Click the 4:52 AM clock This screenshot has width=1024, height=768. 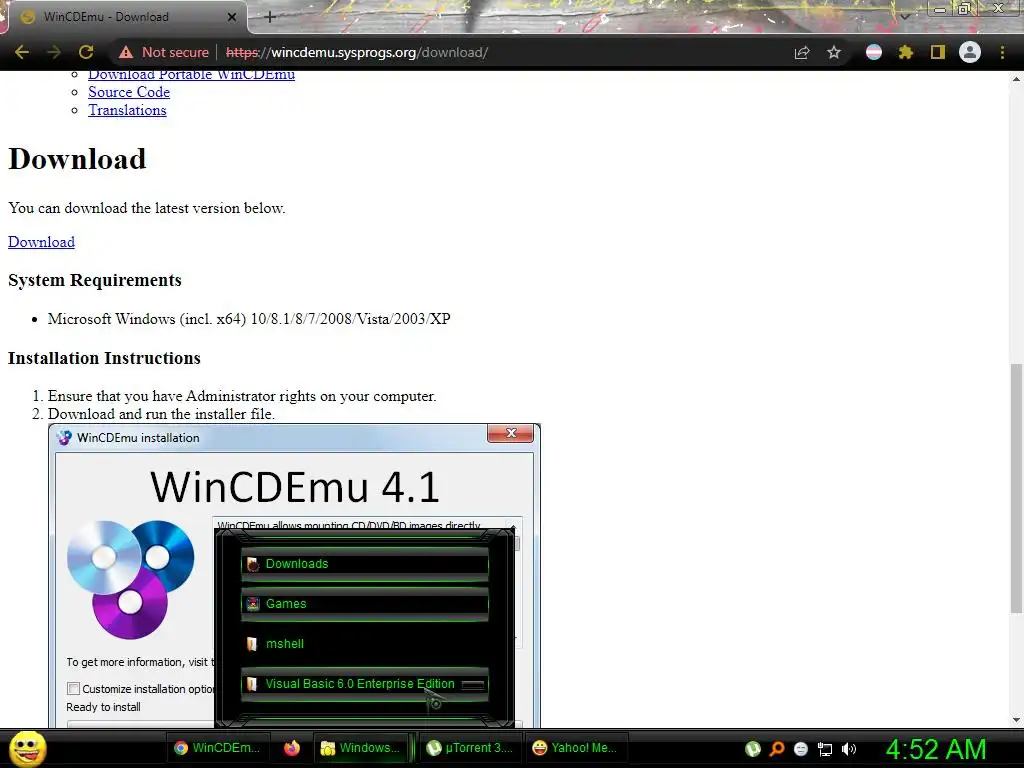click(936, 749)
